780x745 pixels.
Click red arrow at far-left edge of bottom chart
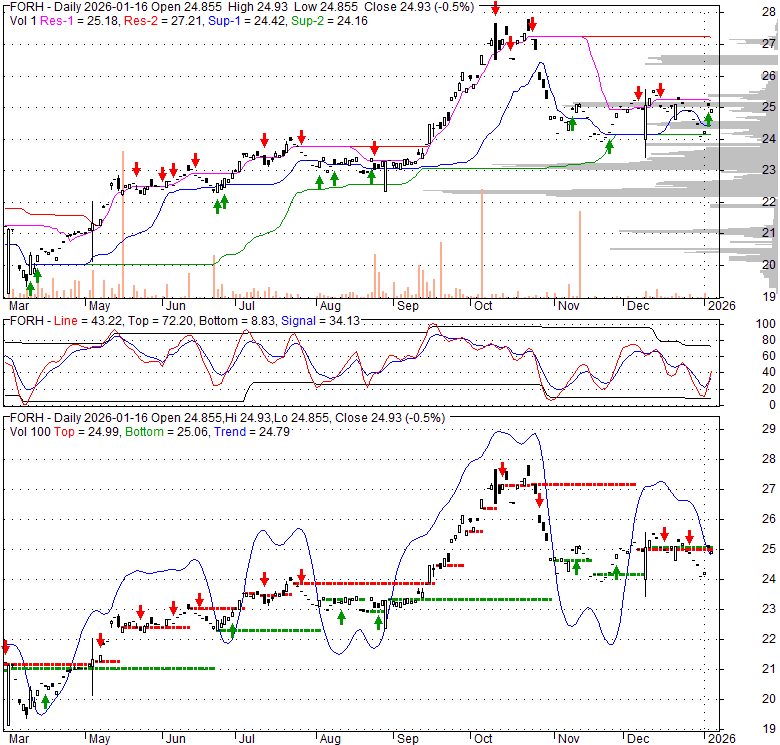click(5, 647)
